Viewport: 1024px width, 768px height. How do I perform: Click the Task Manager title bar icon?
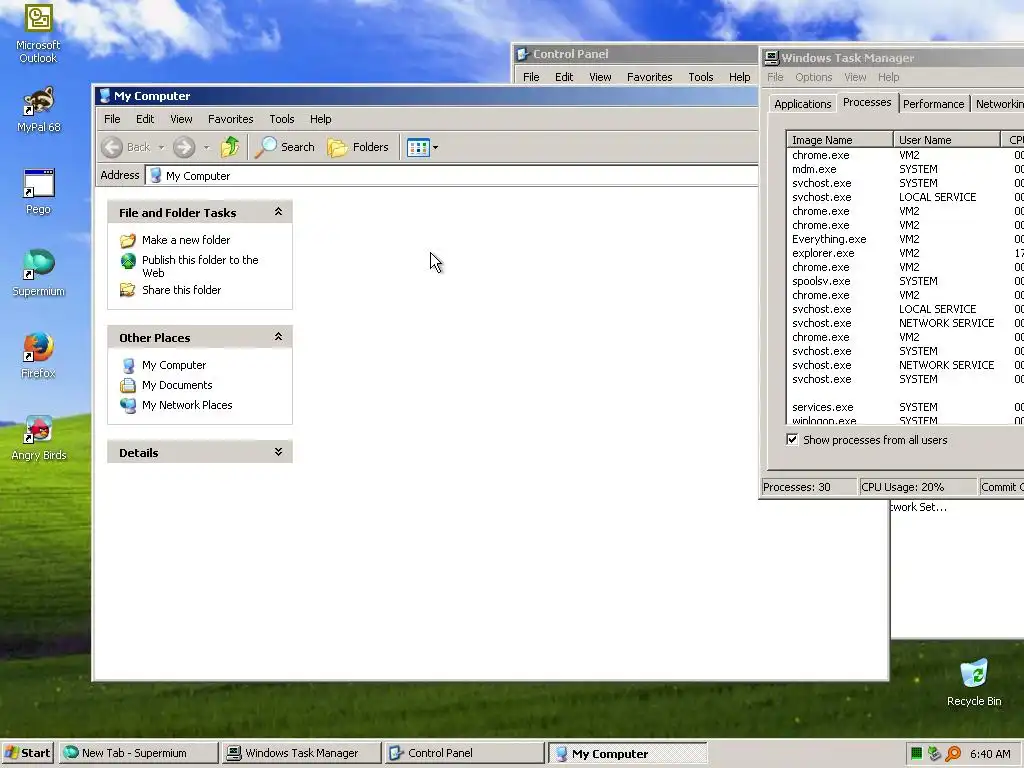(771, 58)
